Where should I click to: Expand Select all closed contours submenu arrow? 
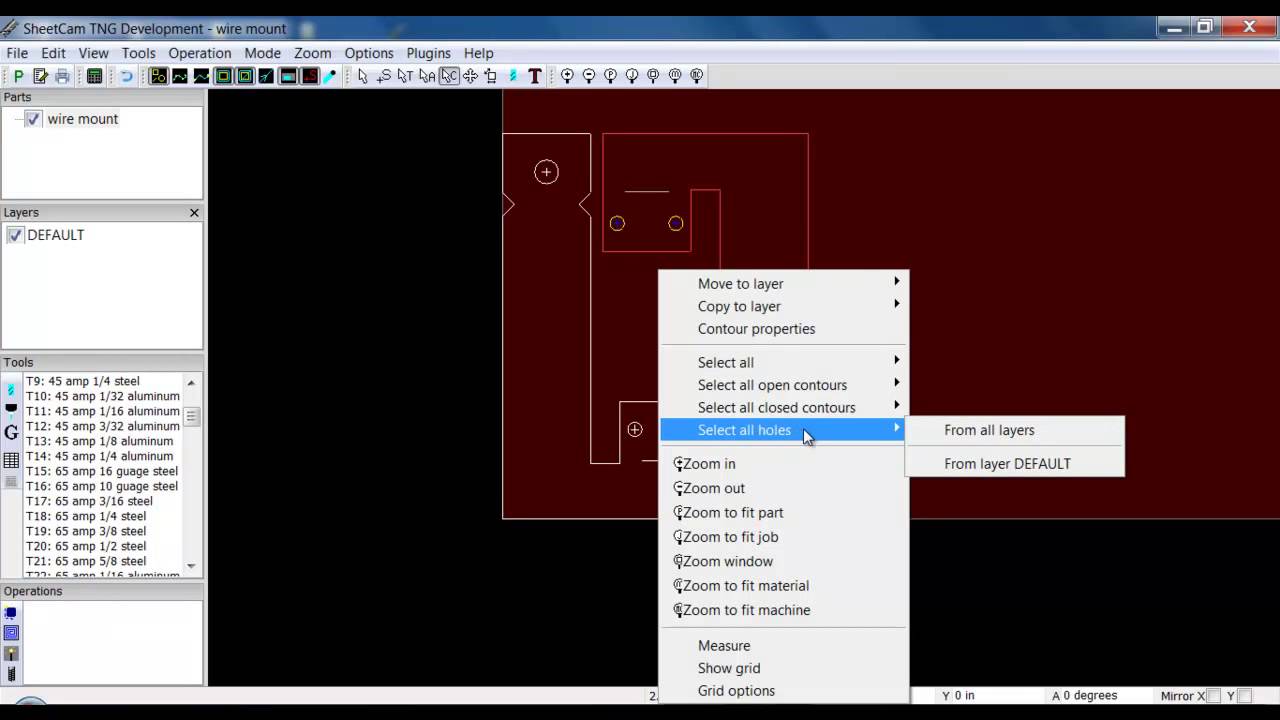point(896,404)
